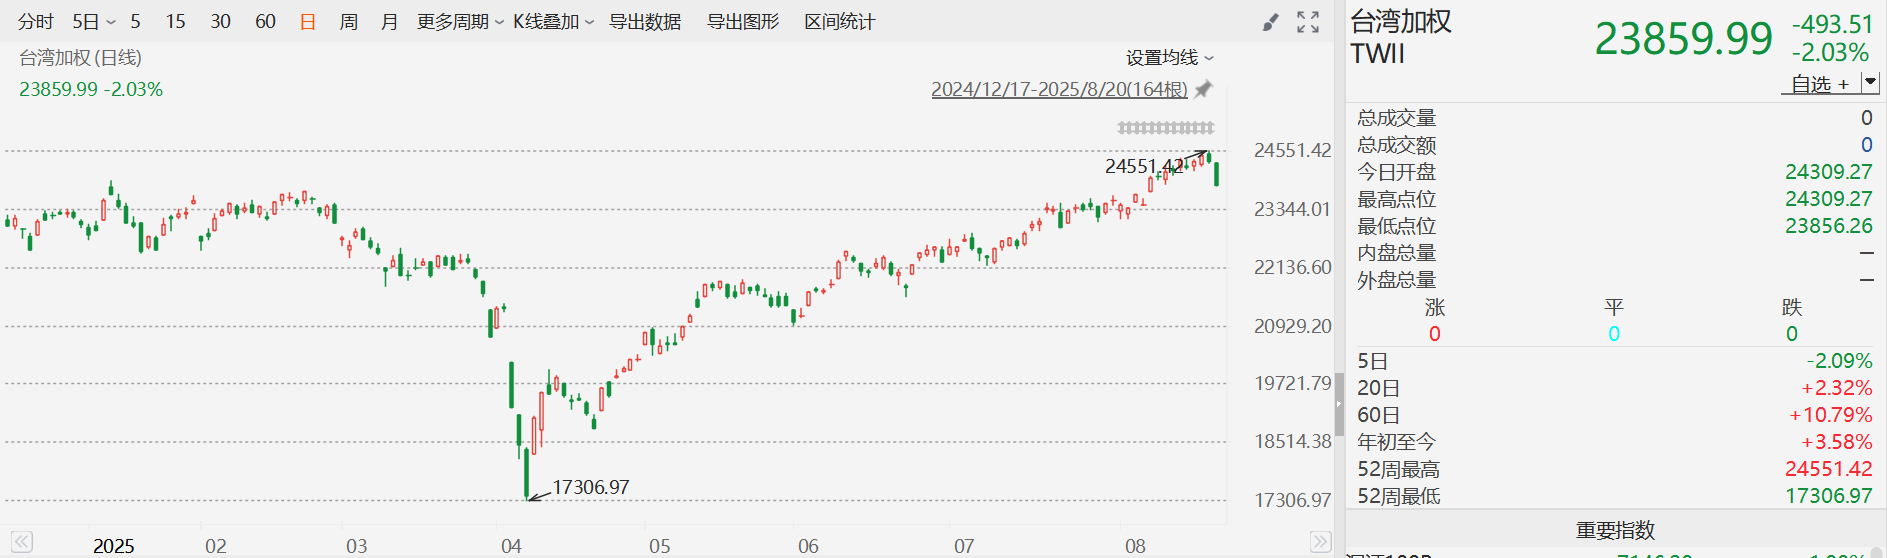Select the 5-minute K-line period
Screen dimensions: 1887x558
tap(135, 21)
